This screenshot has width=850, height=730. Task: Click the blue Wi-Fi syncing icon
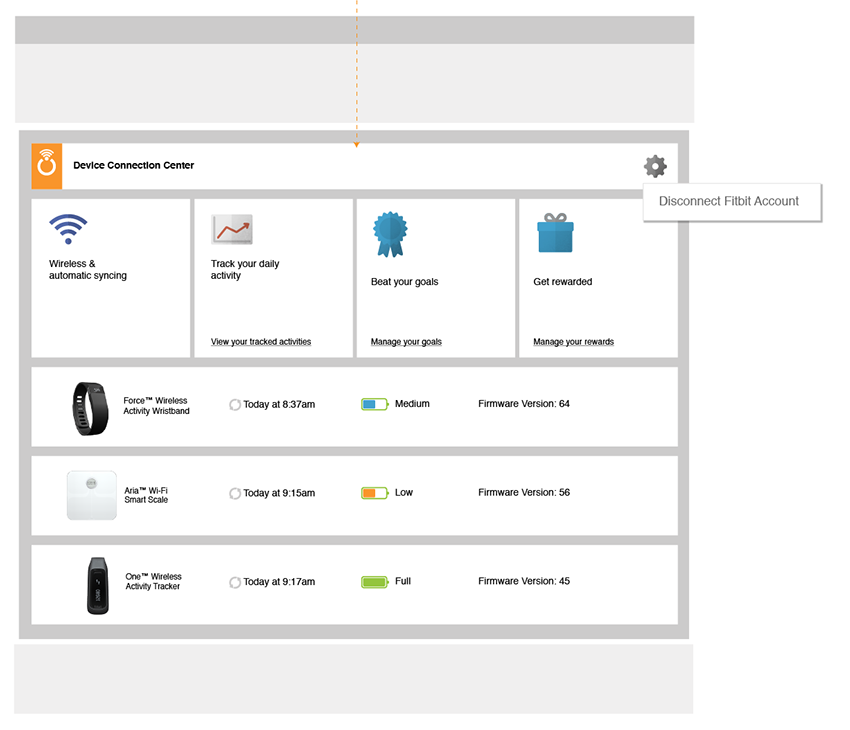coord(68,229)
